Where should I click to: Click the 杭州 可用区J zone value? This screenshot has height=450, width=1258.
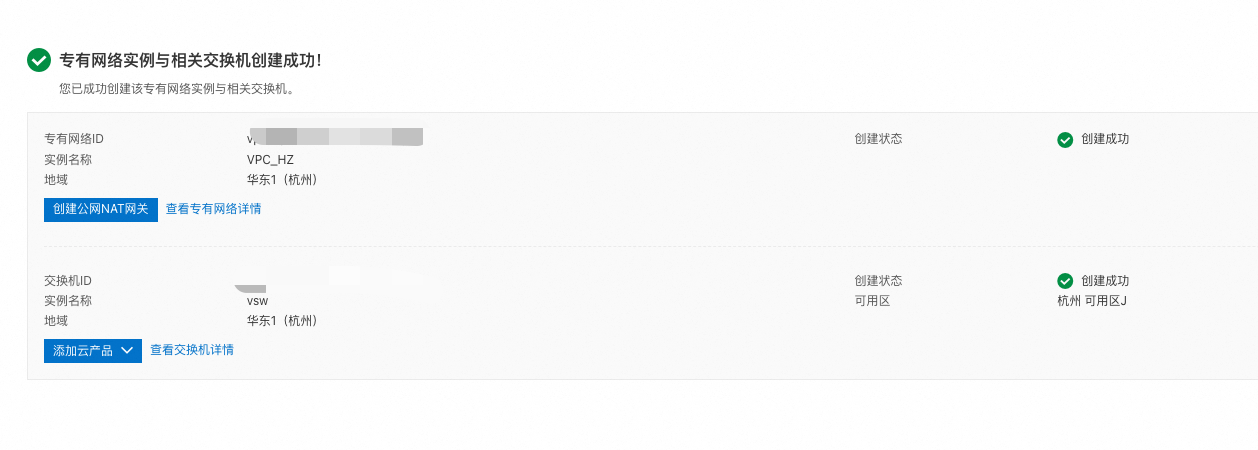pos(1092,301)
